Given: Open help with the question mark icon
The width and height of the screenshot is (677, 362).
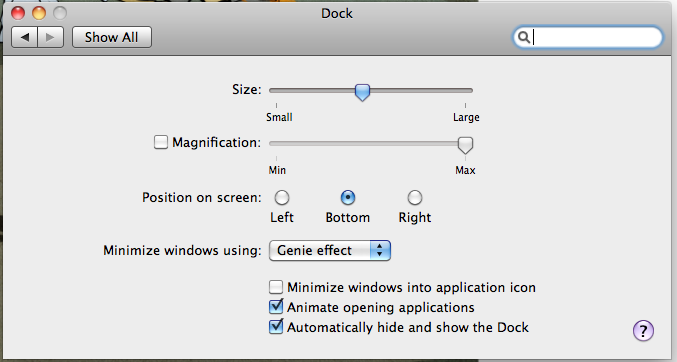Looking at the screenshot, I should (643, 331).
